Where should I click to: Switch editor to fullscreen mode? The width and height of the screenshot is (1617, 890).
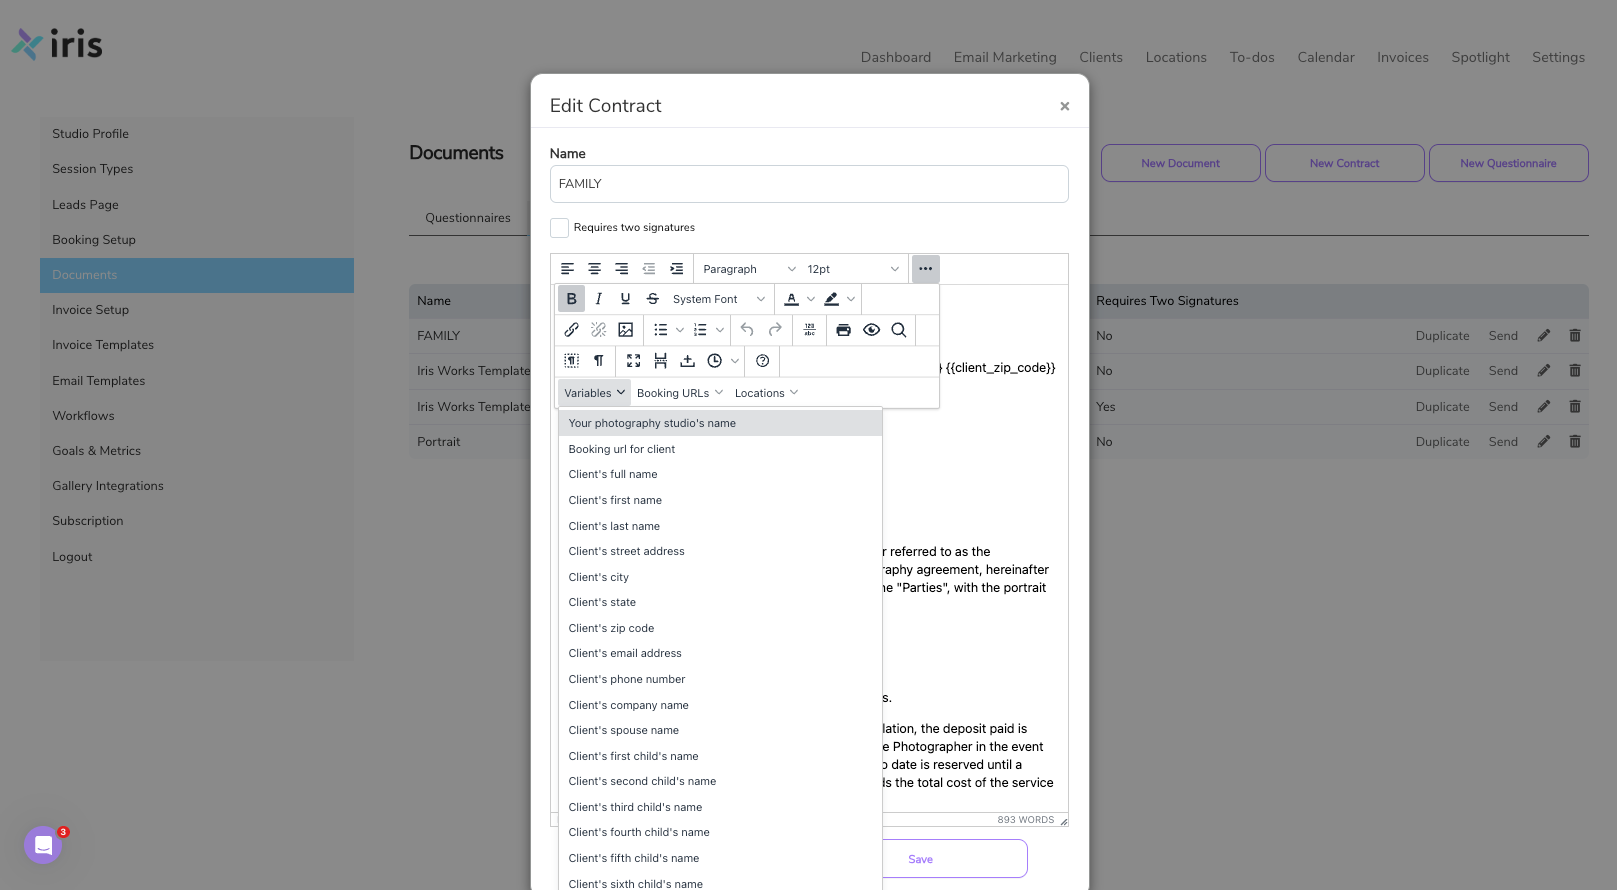(x=633, y=361)
